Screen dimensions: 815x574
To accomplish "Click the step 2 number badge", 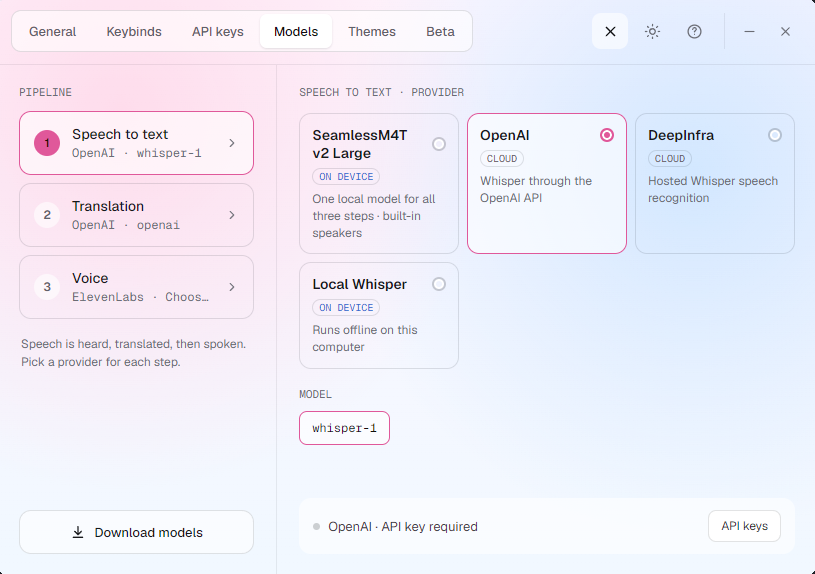I will (x=47, y=215).
